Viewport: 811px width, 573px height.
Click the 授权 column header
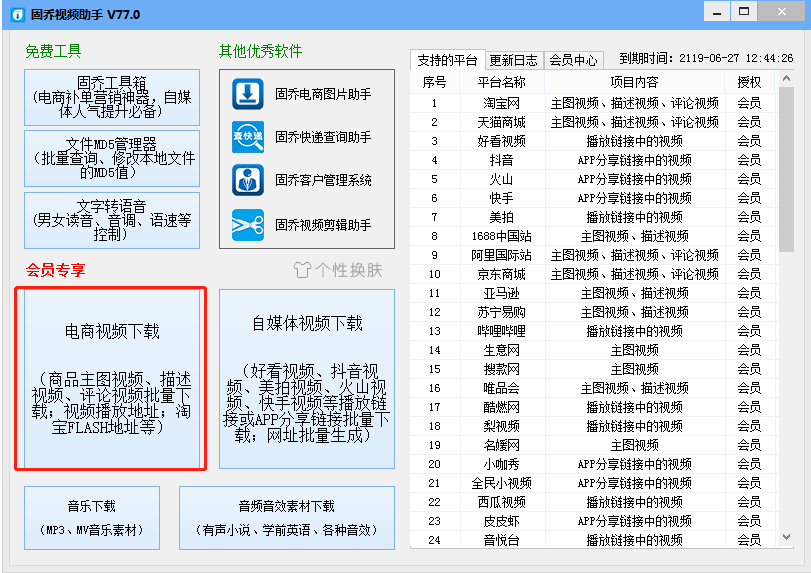[749, 82]
